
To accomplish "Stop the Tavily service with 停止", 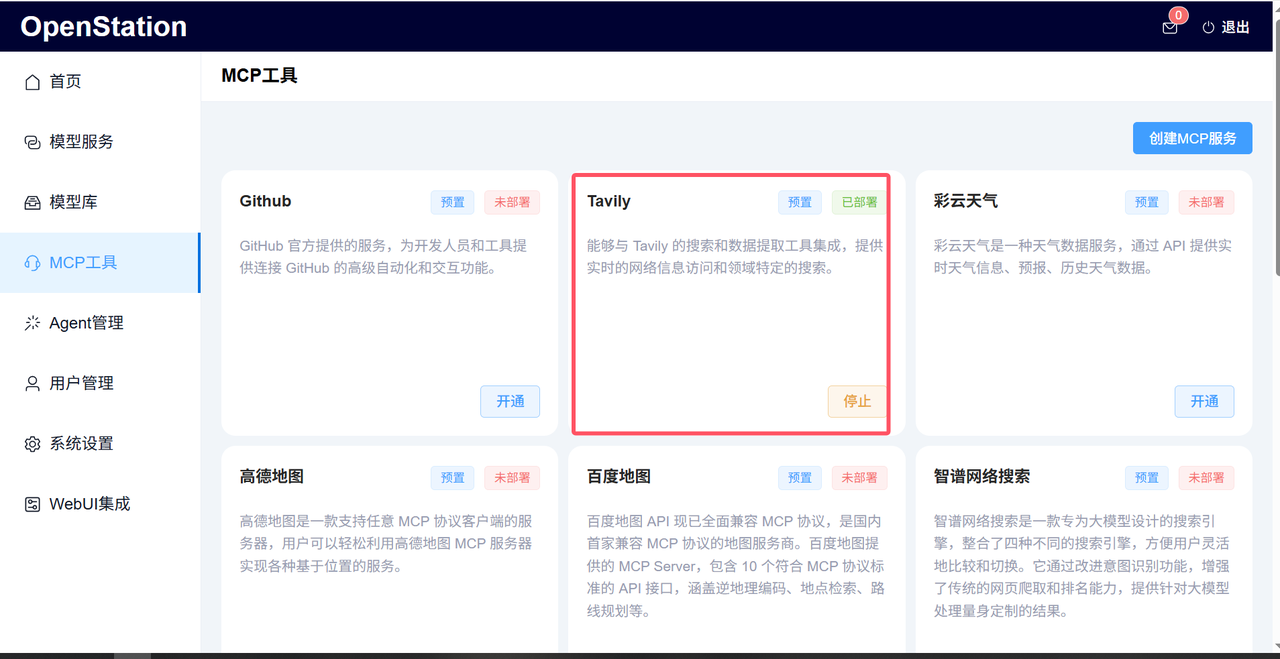I will point(857,401).
